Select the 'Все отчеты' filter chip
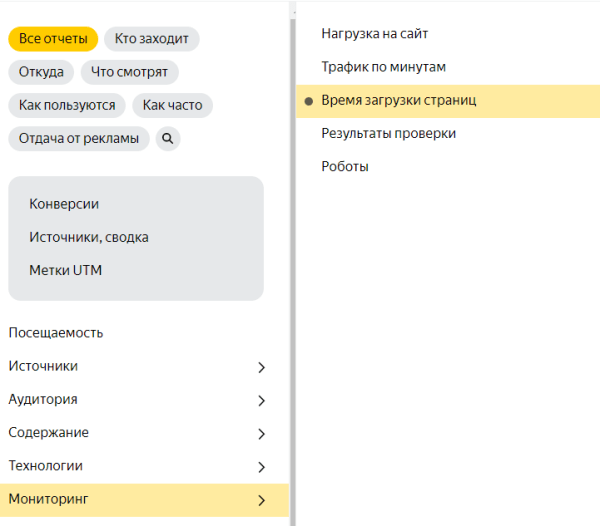 coord(53,39)
